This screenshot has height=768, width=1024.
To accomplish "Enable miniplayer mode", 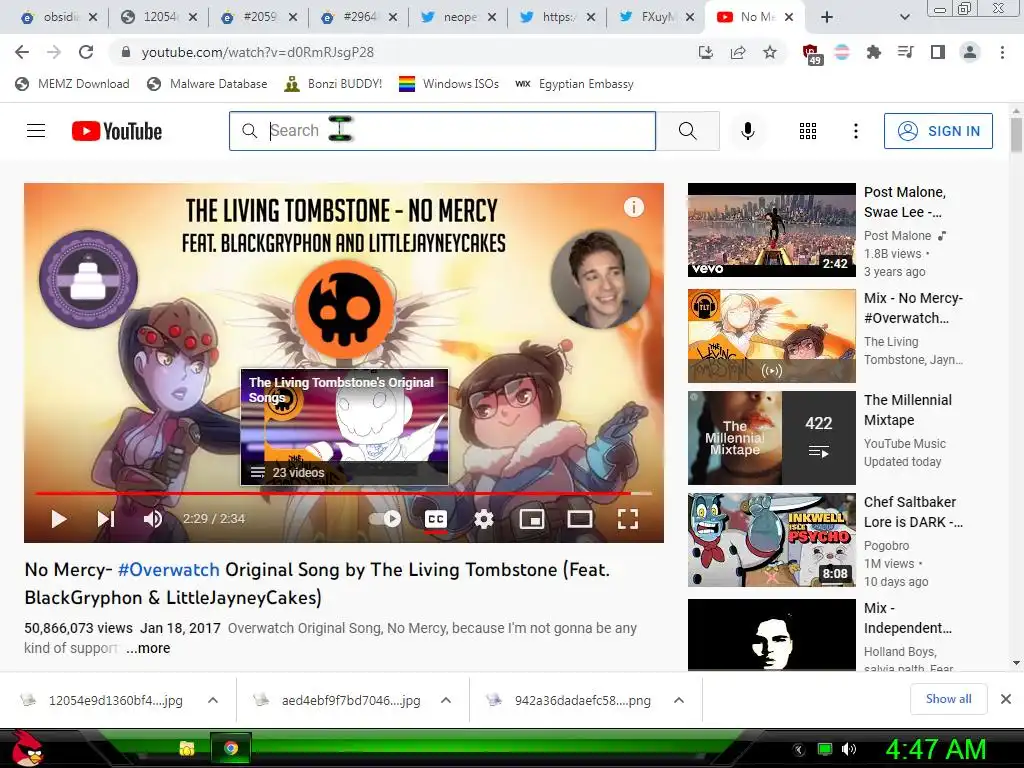I will (532, 519).
